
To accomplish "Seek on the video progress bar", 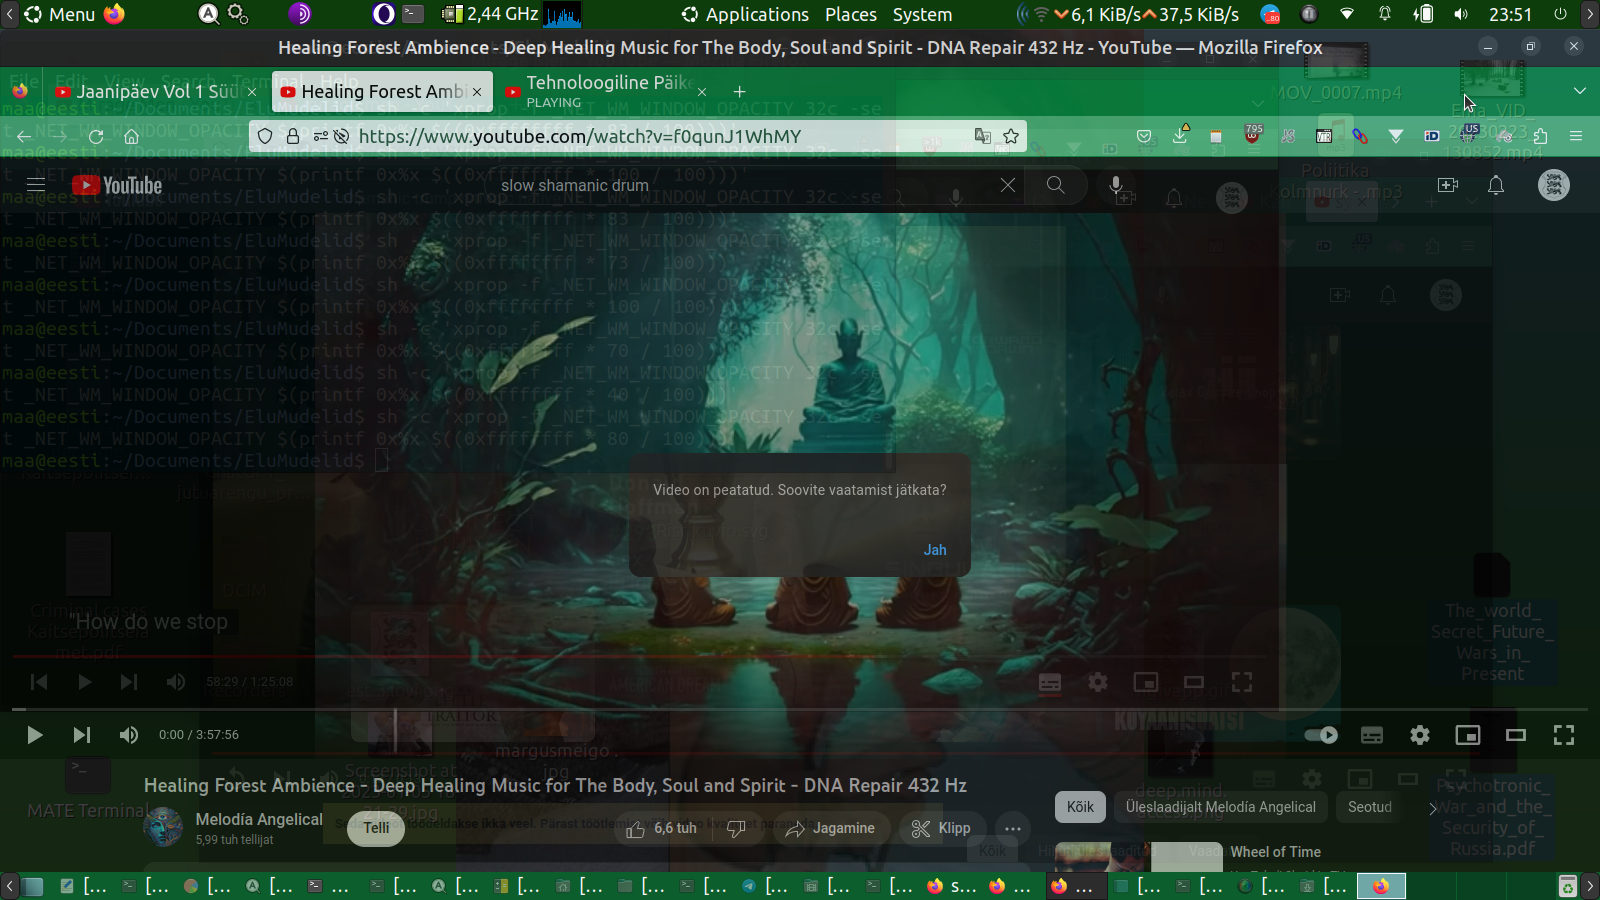I will (800, 710).
